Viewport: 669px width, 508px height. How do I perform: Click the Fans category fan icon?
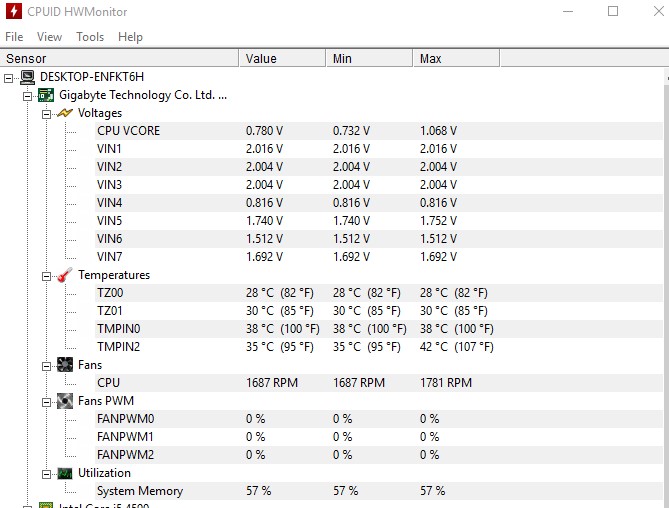(x=65, y=365)
